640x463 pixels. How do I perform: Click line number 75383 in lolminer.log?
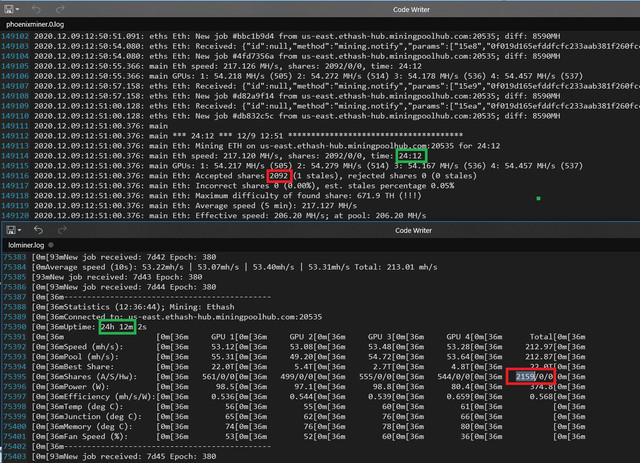click(15, 257)
